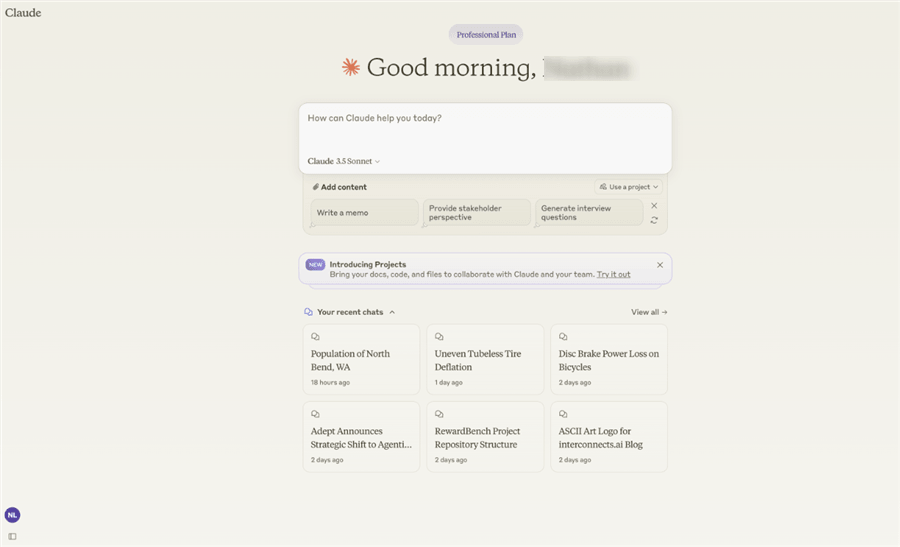The image size is (900, 547).
Task: Collapse the Your recent chats section
Action: click(392, 312)
